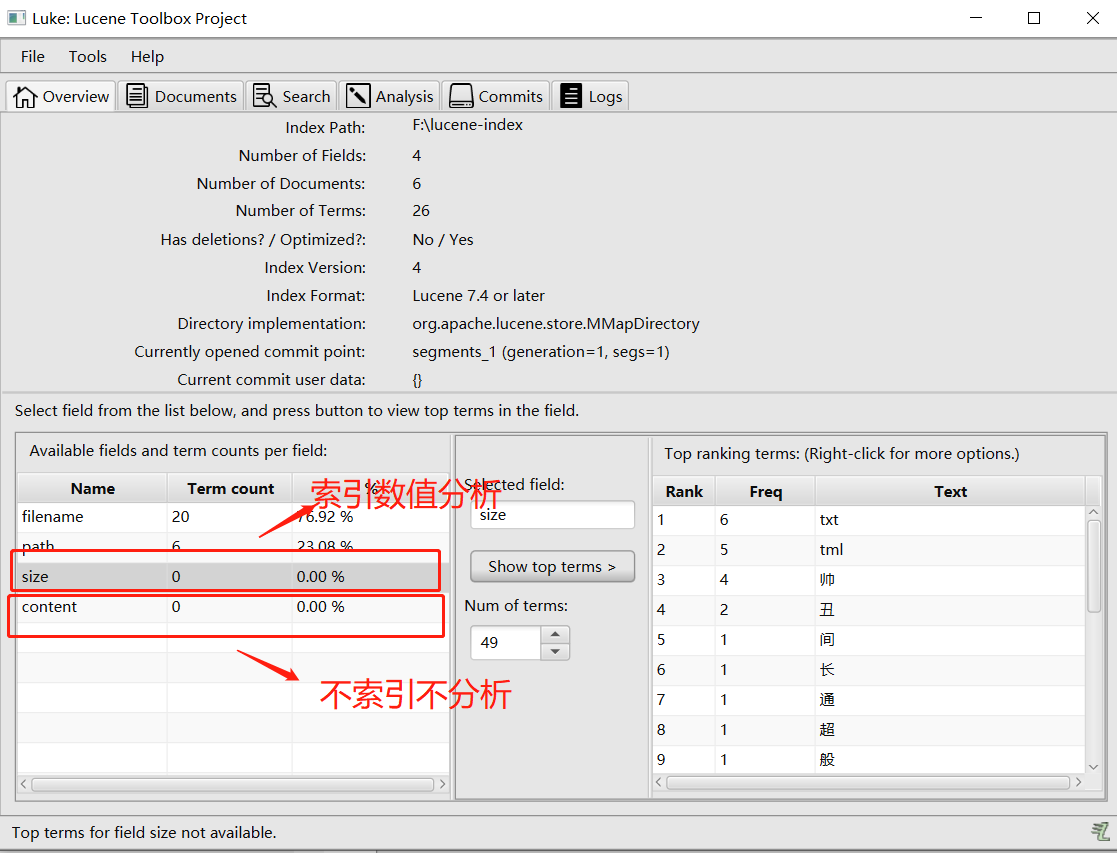Select the term '间' row
This screenshot has height=853, width=1117.
(x=869, y=640)
